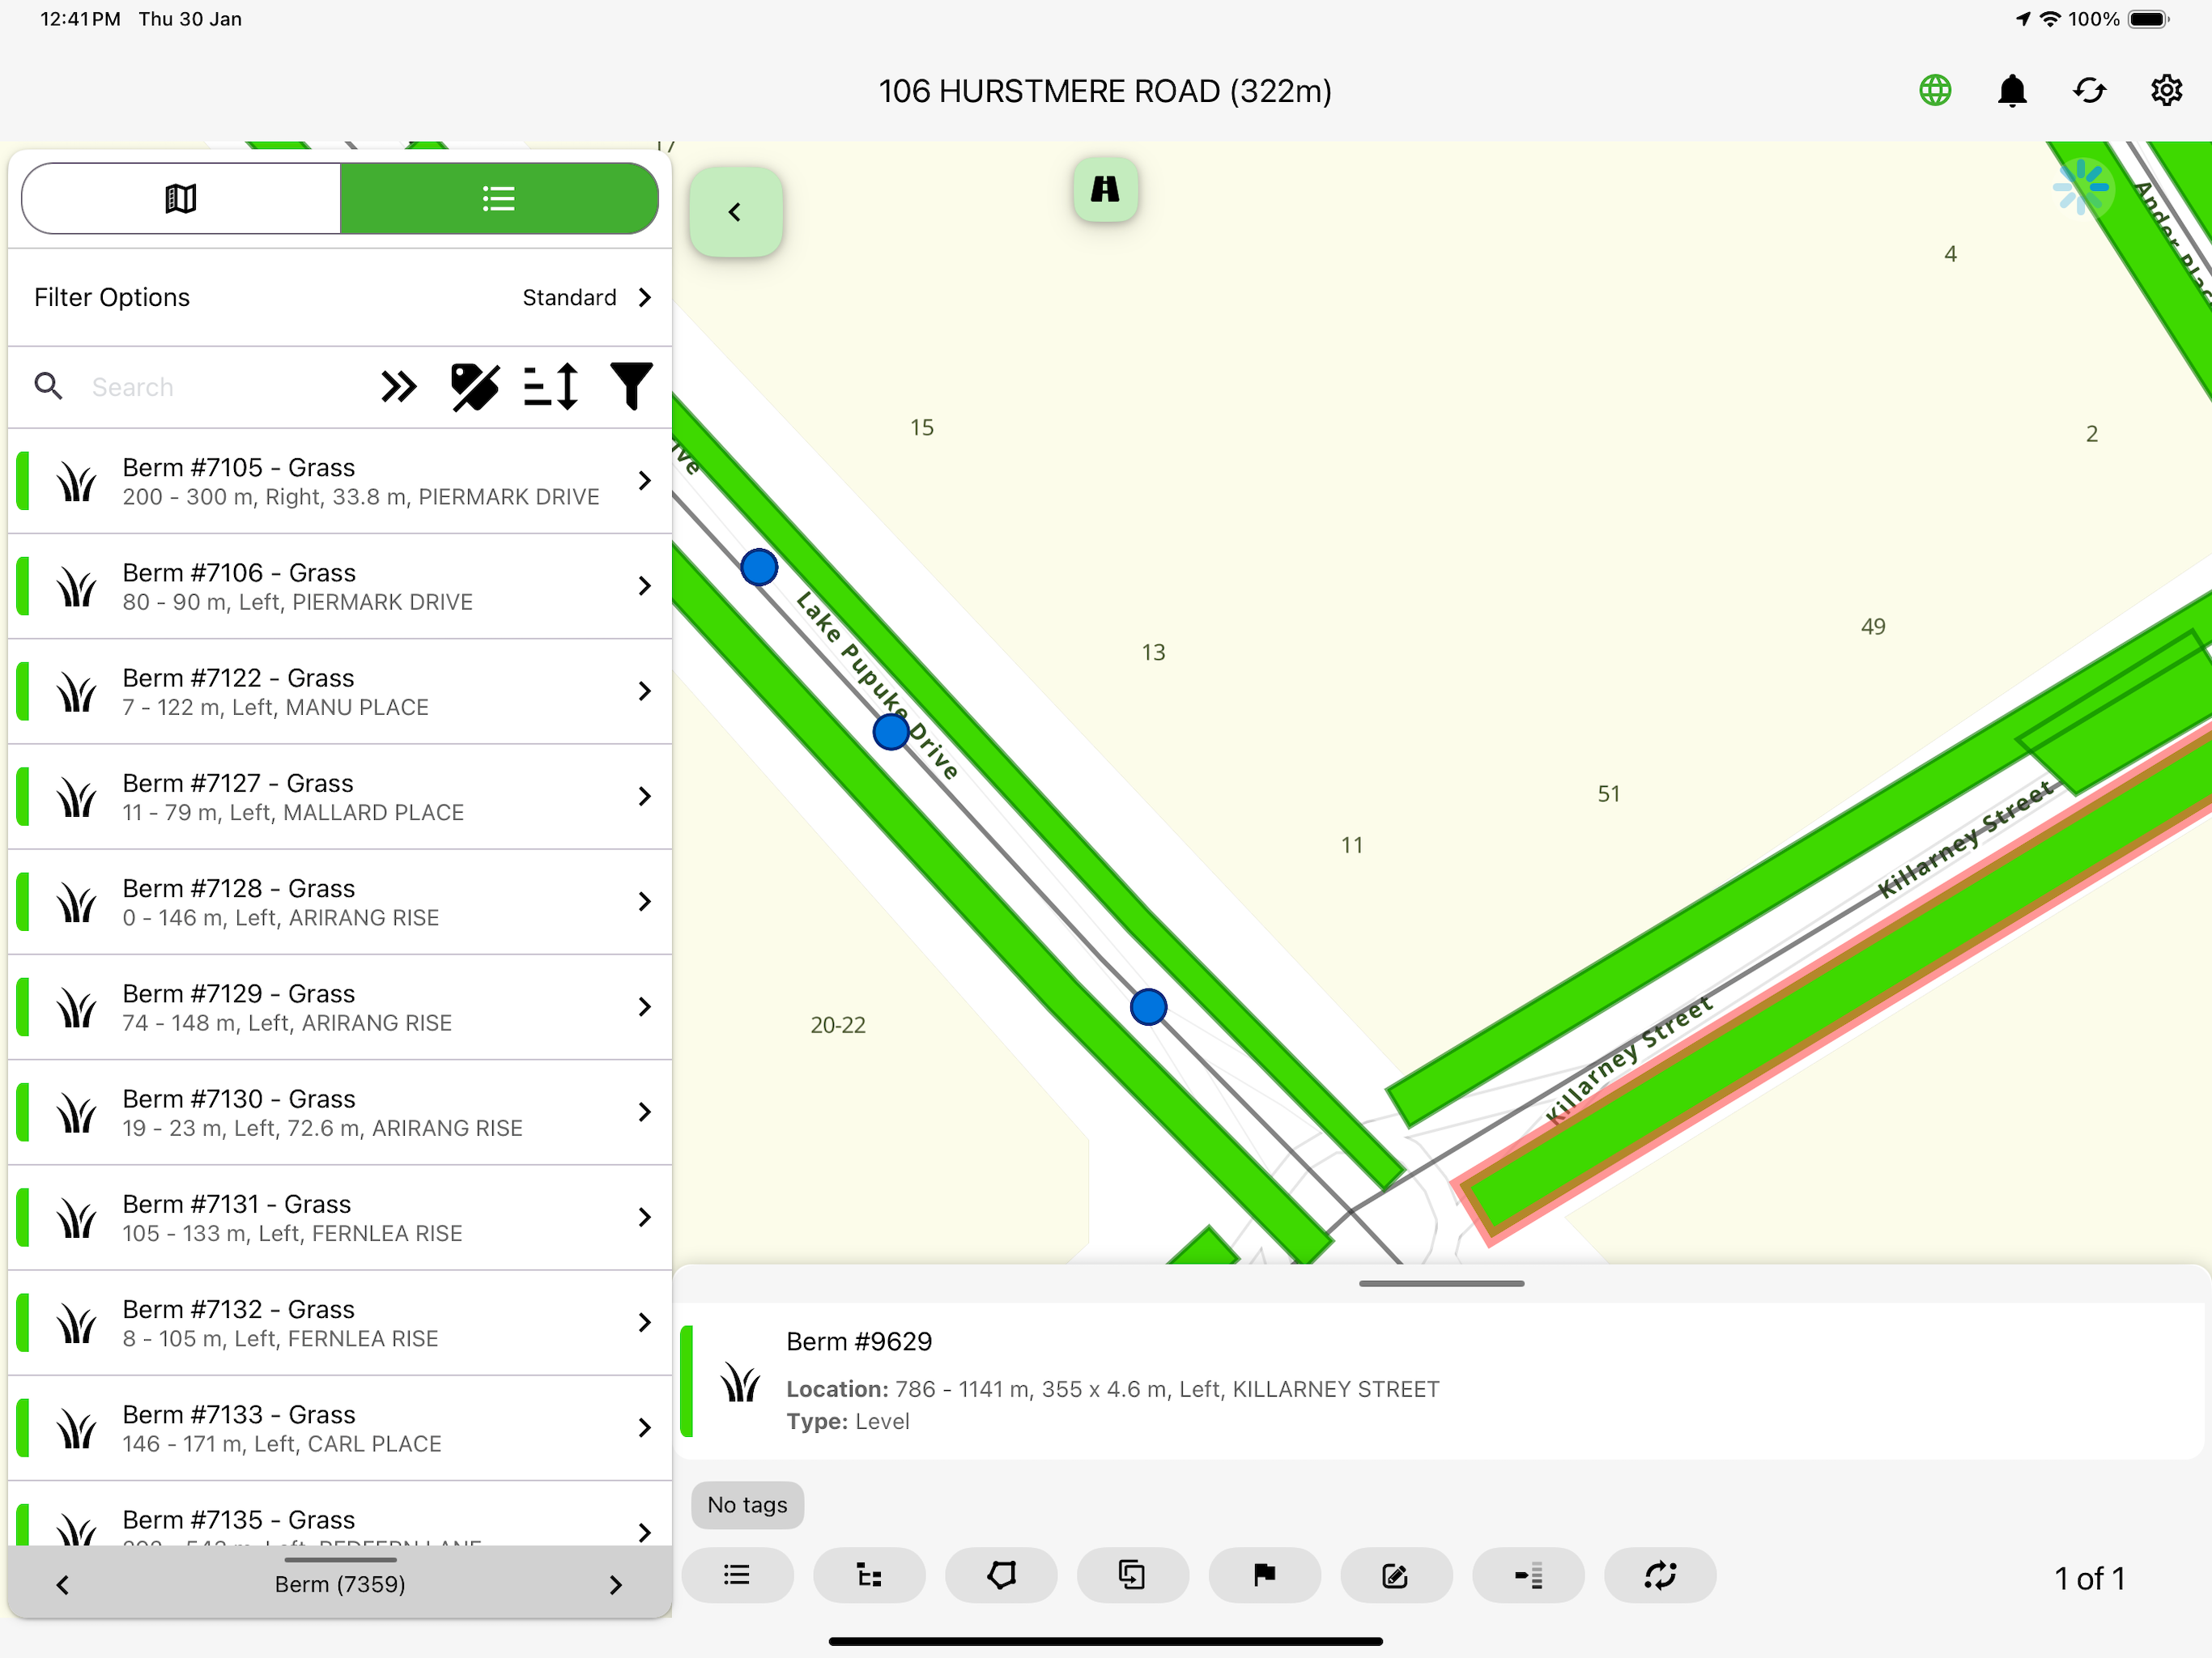Tap middle blue point on Lake Pupuke Drive
2212x1658 pixels.
point(890,732)
